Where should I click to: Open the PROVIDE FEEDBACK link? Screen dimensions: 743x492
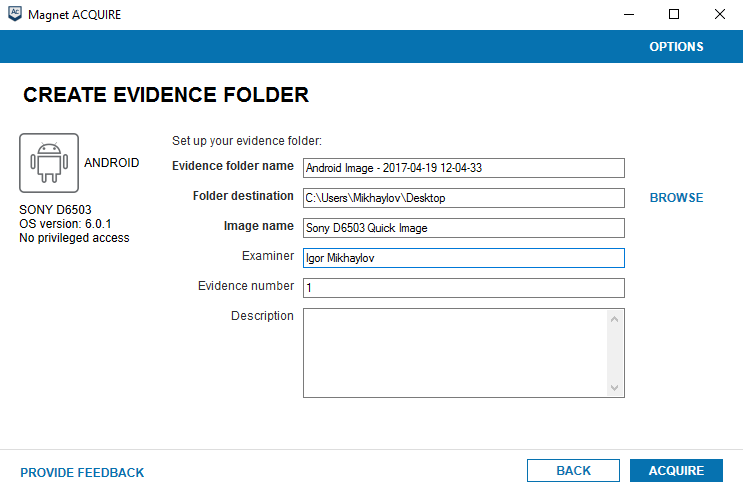pyautogui.click(x=82, y=473)
